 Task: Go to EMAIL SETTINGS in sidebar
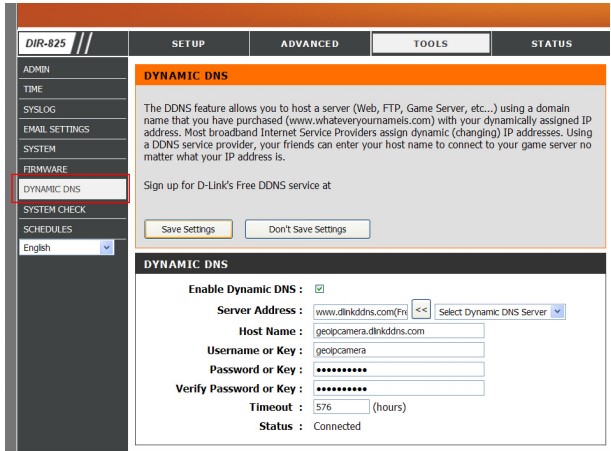pyautogui.click(x=72, y=129)
